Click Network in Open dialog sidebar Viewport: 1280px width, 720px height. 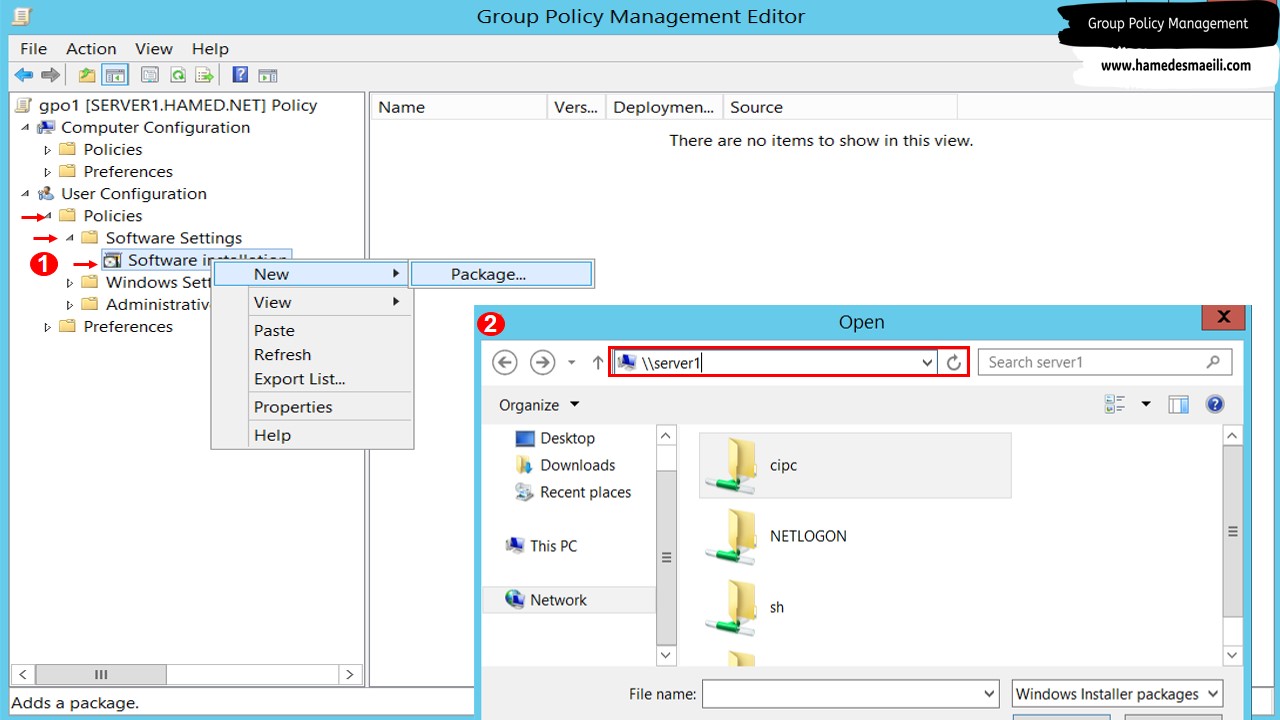click(x=558, y=600)
